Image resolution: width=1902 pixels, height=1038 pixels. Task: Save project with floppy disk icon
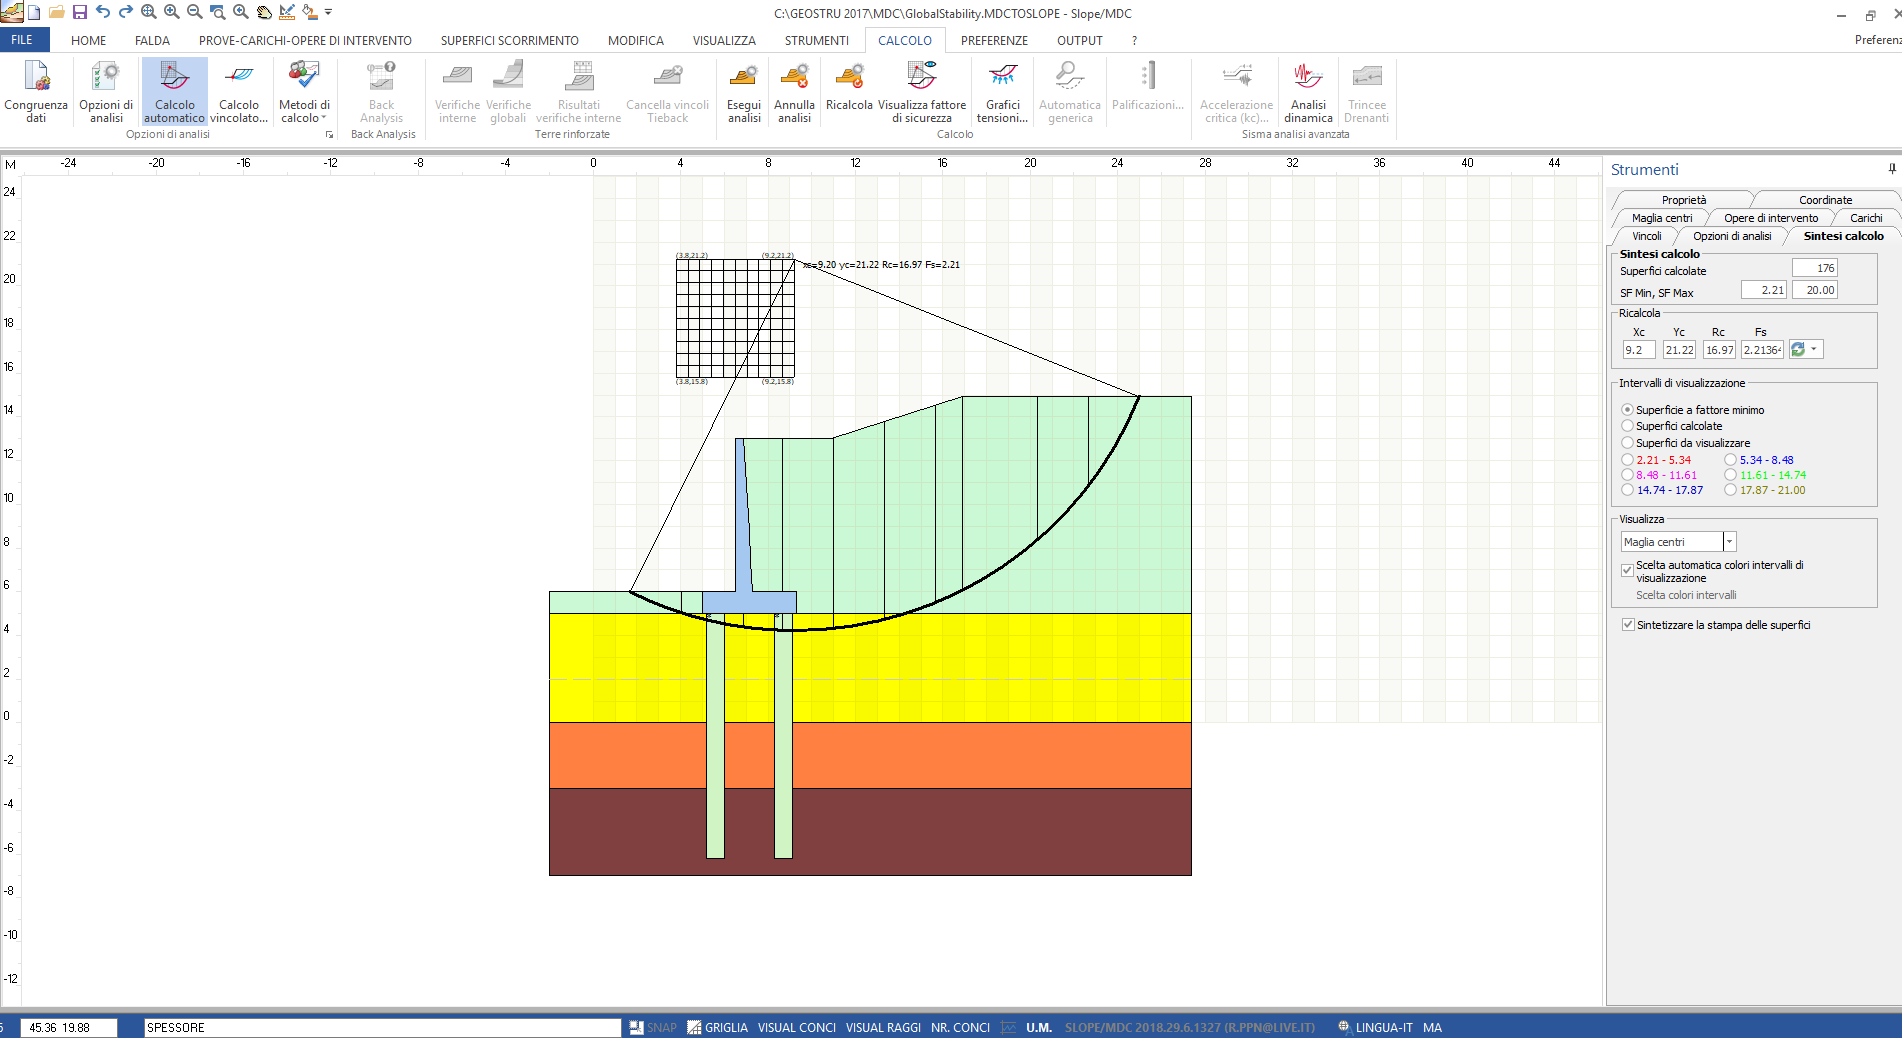(80, 12)
